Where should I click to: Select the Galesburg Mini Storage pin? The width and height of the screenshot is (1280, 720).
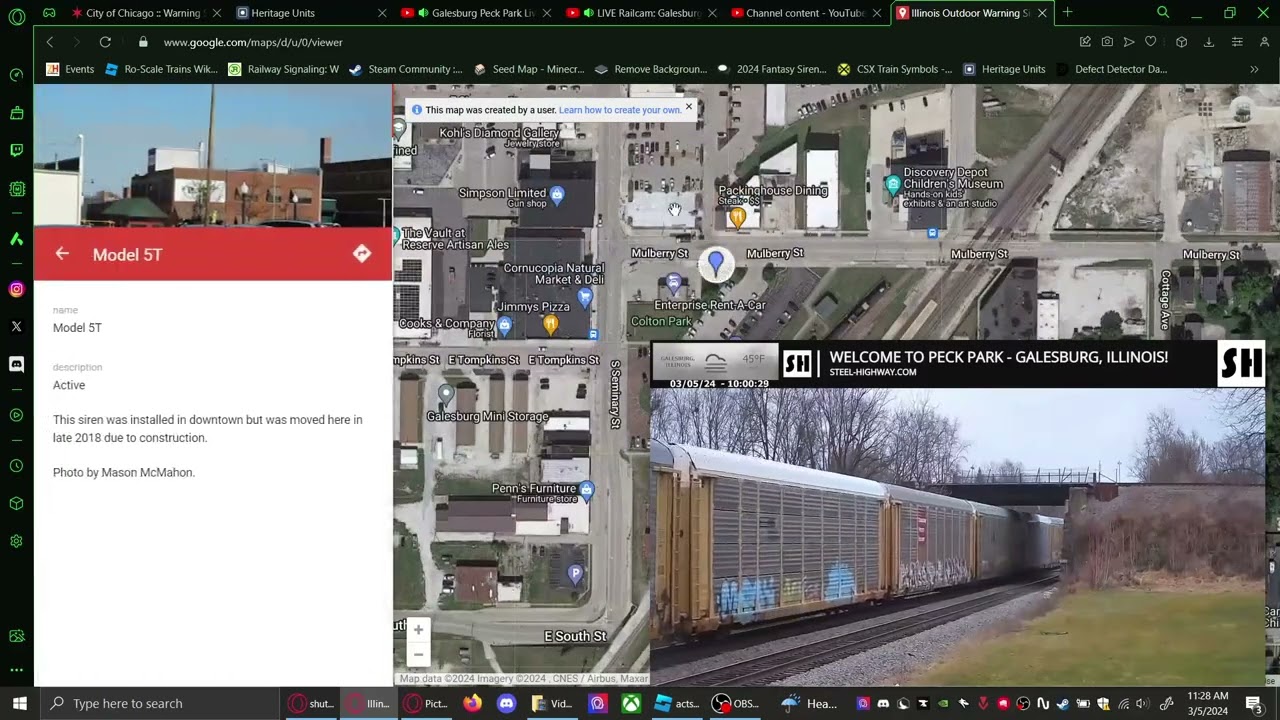pyautogui.click(x=446, y=393)
